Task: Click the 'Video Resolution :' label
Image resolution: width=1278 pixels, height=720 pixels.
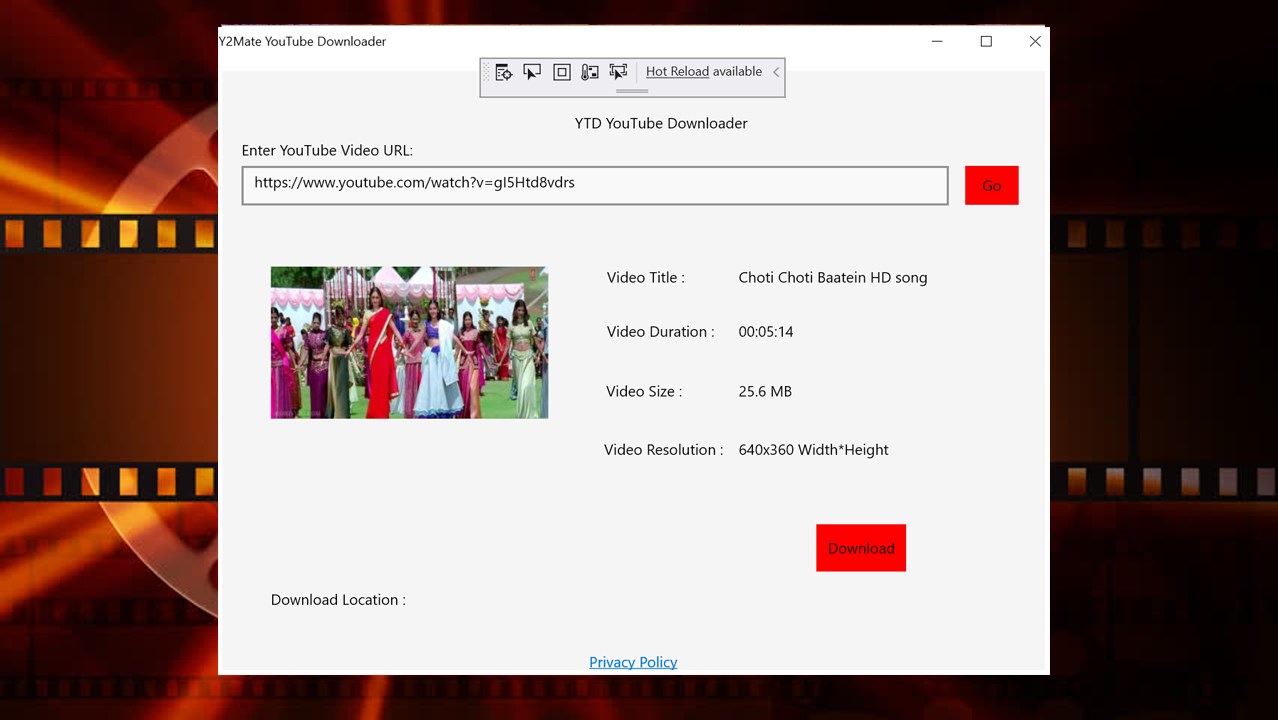Action: point(664,450)
